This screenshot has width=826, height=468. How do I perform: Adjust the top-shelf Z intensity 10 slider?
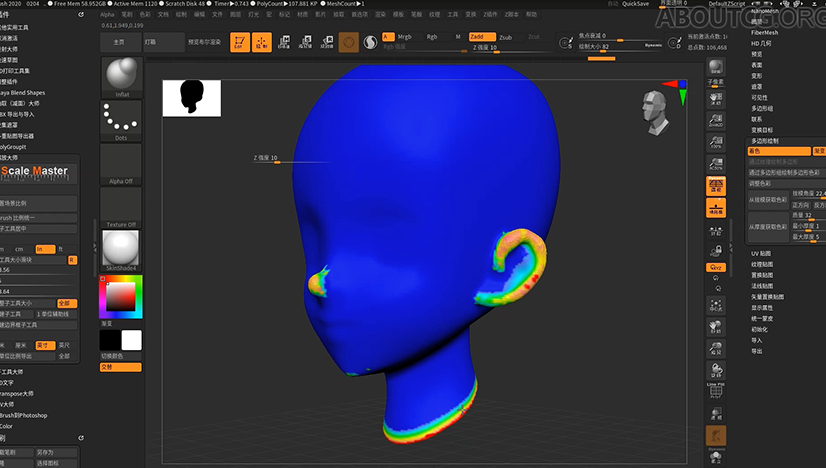point(511,47)
